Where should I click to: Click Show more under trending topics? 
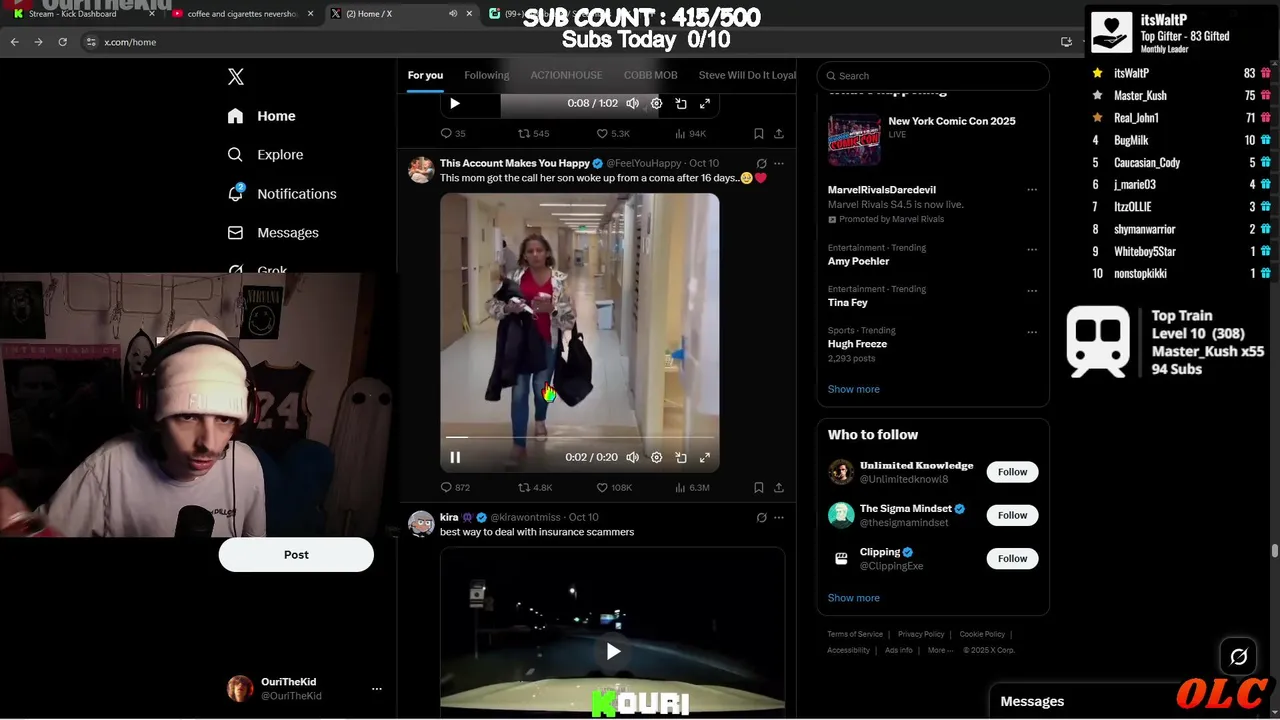(854, 389)
